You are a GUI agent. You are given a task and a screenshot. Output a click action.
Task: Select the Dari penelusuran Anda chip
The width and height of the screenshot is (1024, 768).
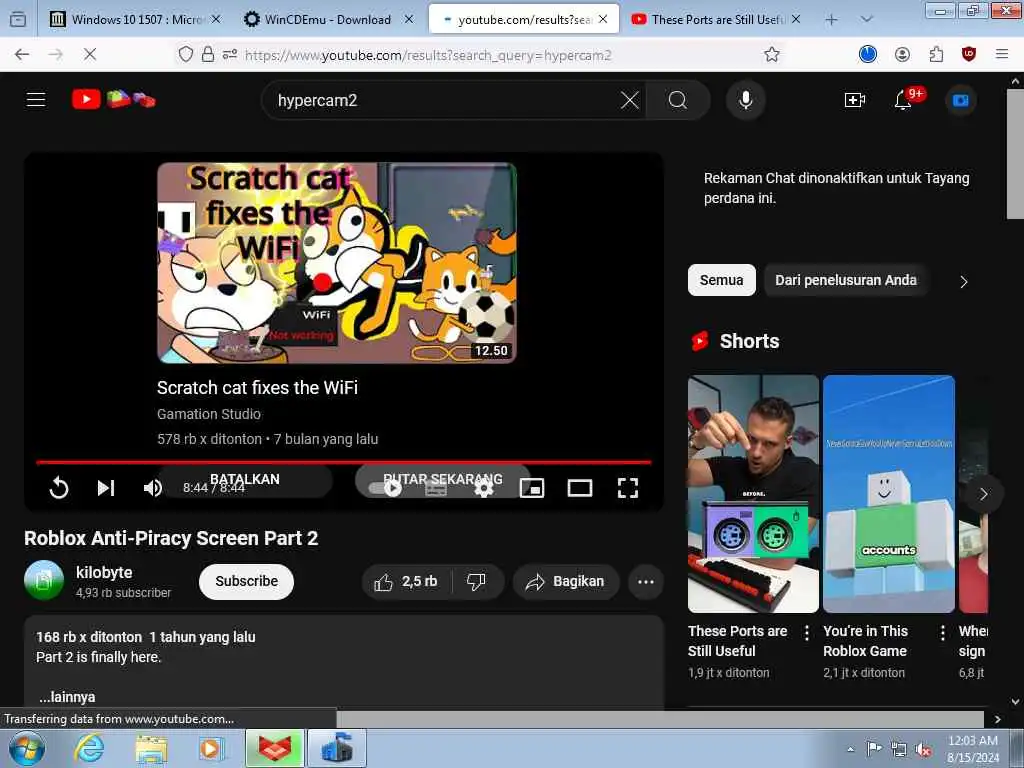tap(846, 280)
